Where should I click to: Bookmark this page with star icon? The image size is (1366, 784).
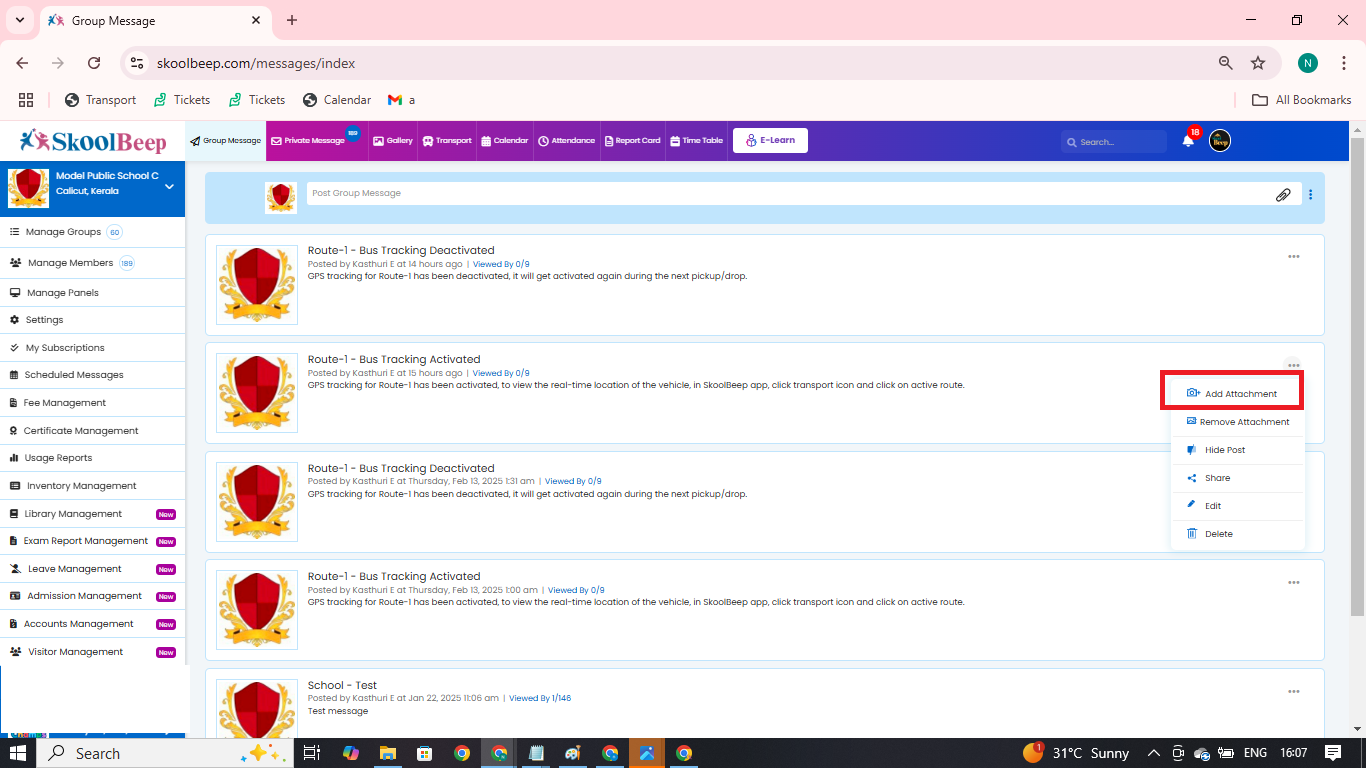coord(1258,63)
